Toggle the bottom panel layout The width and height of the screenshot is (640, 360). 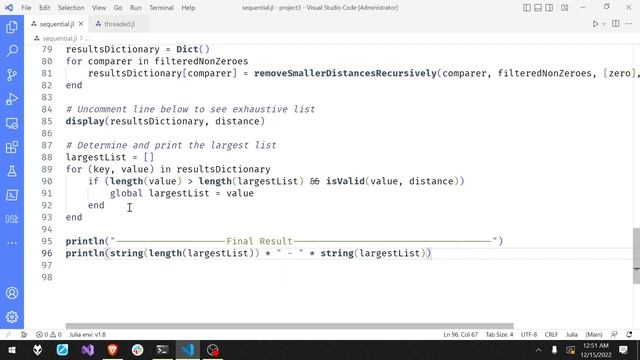click(x=538, y=8)
